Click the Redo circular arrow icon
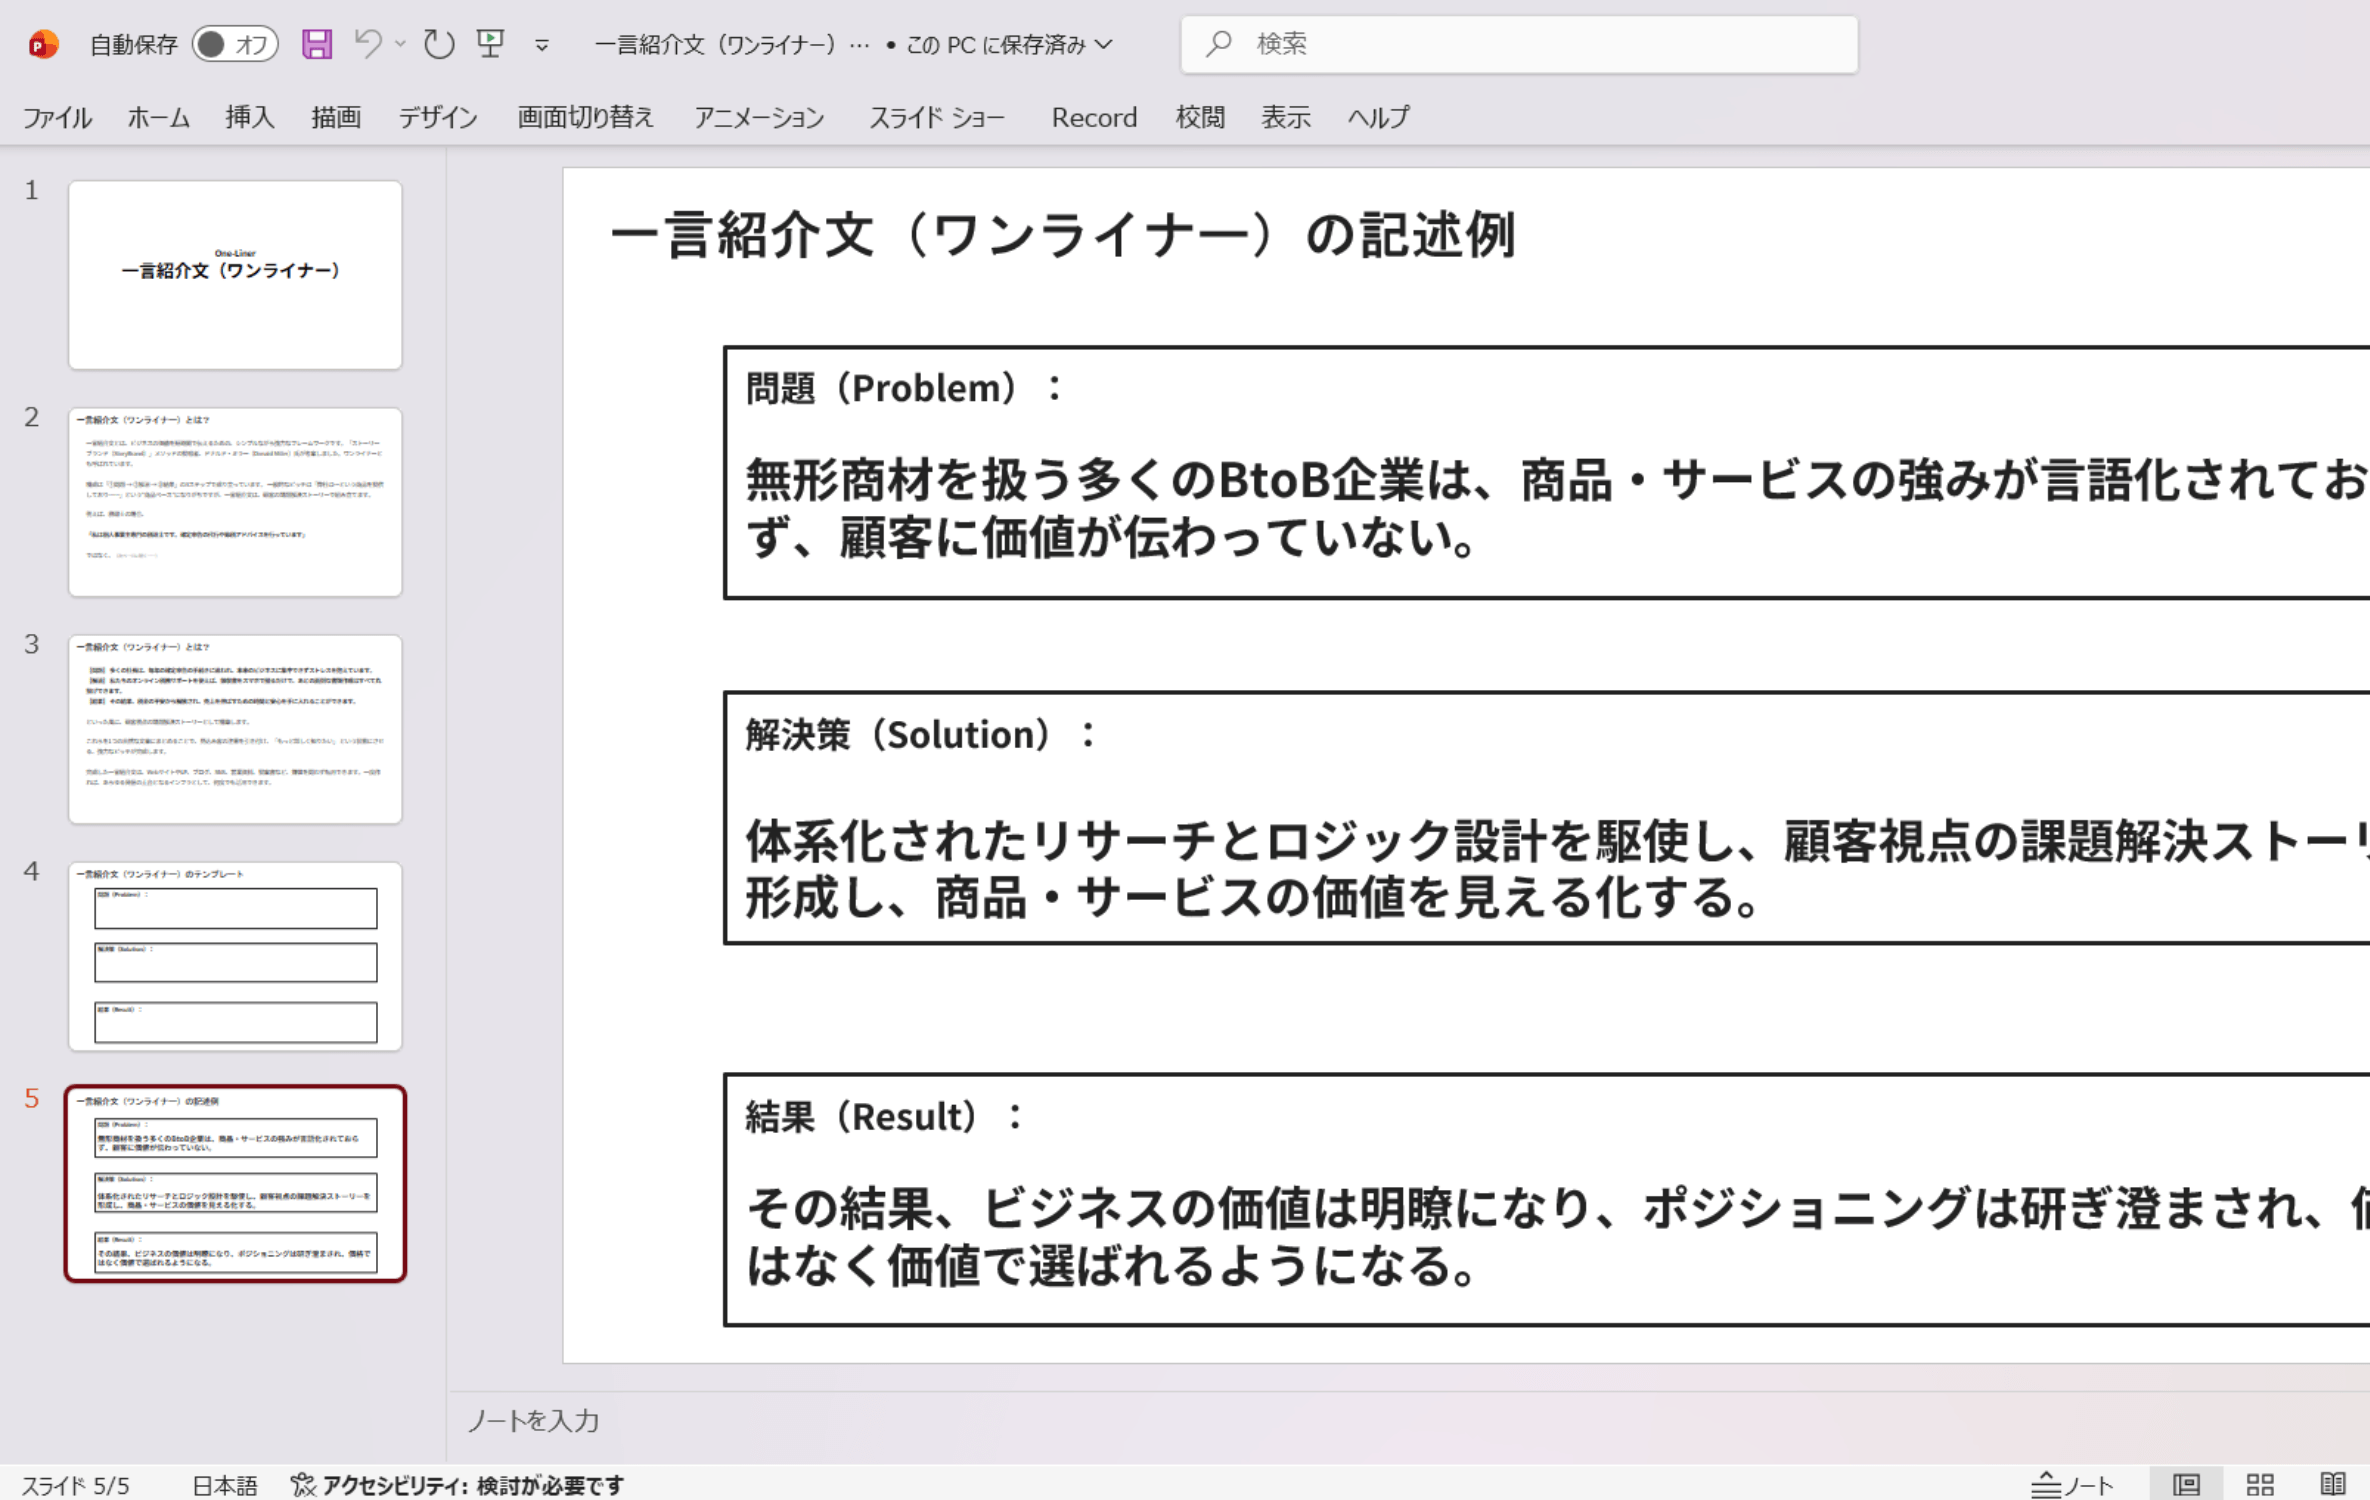 point(438,44)
